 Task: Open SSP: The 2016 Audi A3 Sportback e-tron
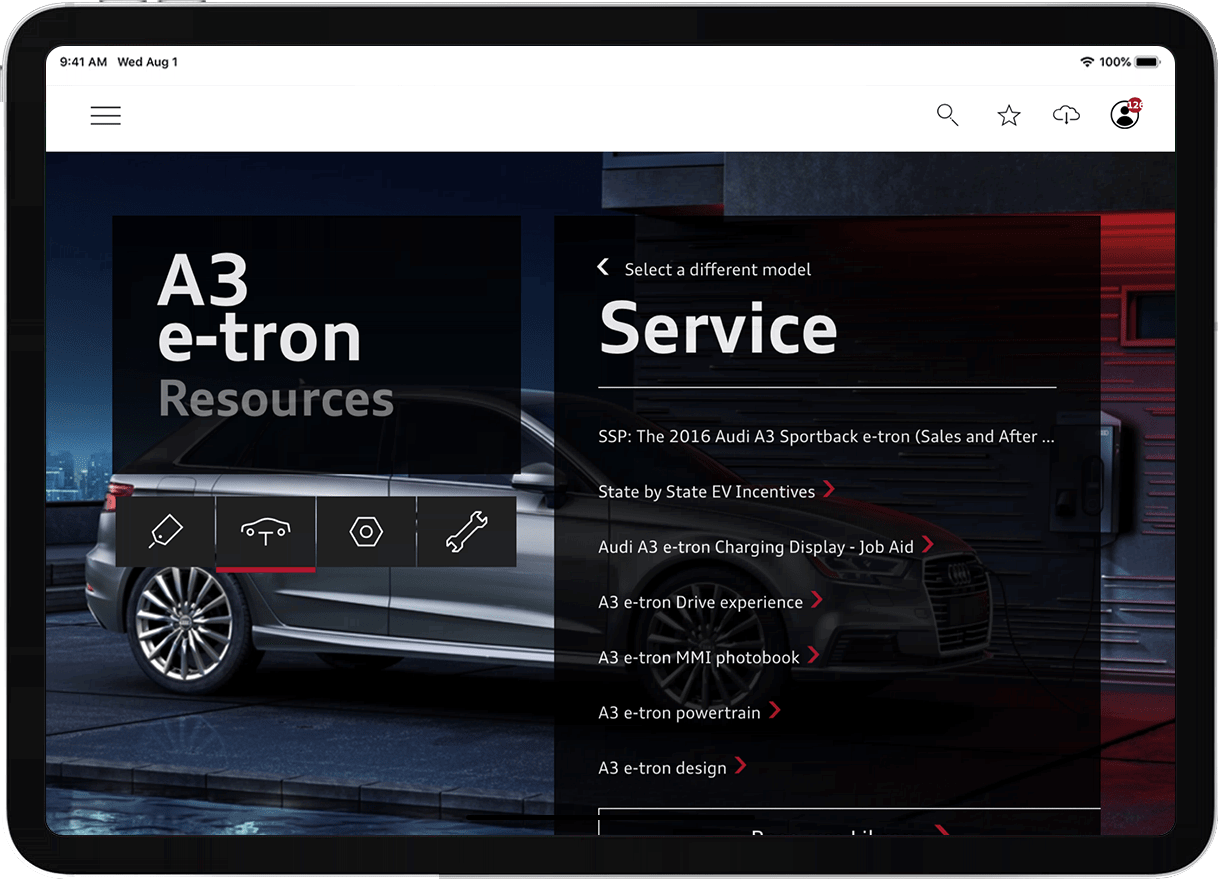click(x=826, y=437)
